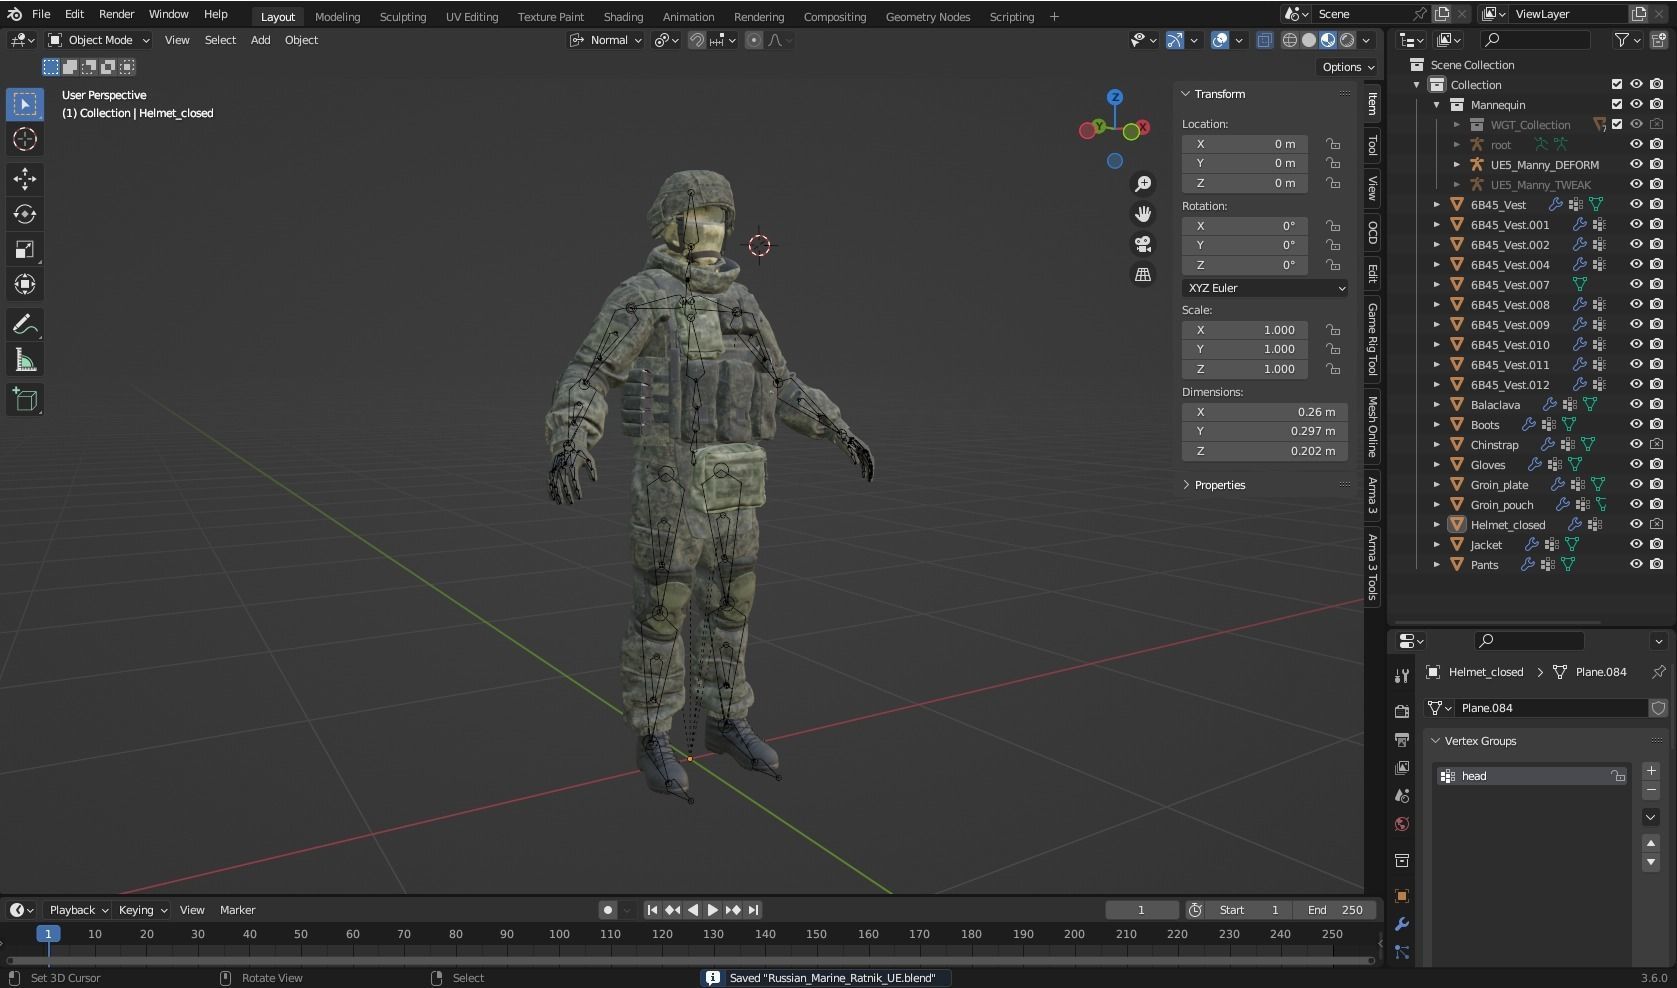This screenshot has height=988, width=1677.
Task: Uncheck Collection exclude checkbox
Action: pos(1617,84)
